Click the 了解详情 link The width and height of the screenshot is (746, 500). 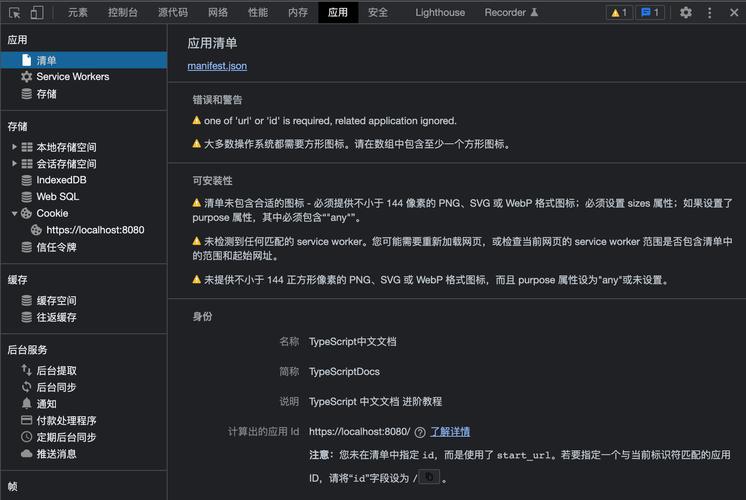tap(450, 431)
